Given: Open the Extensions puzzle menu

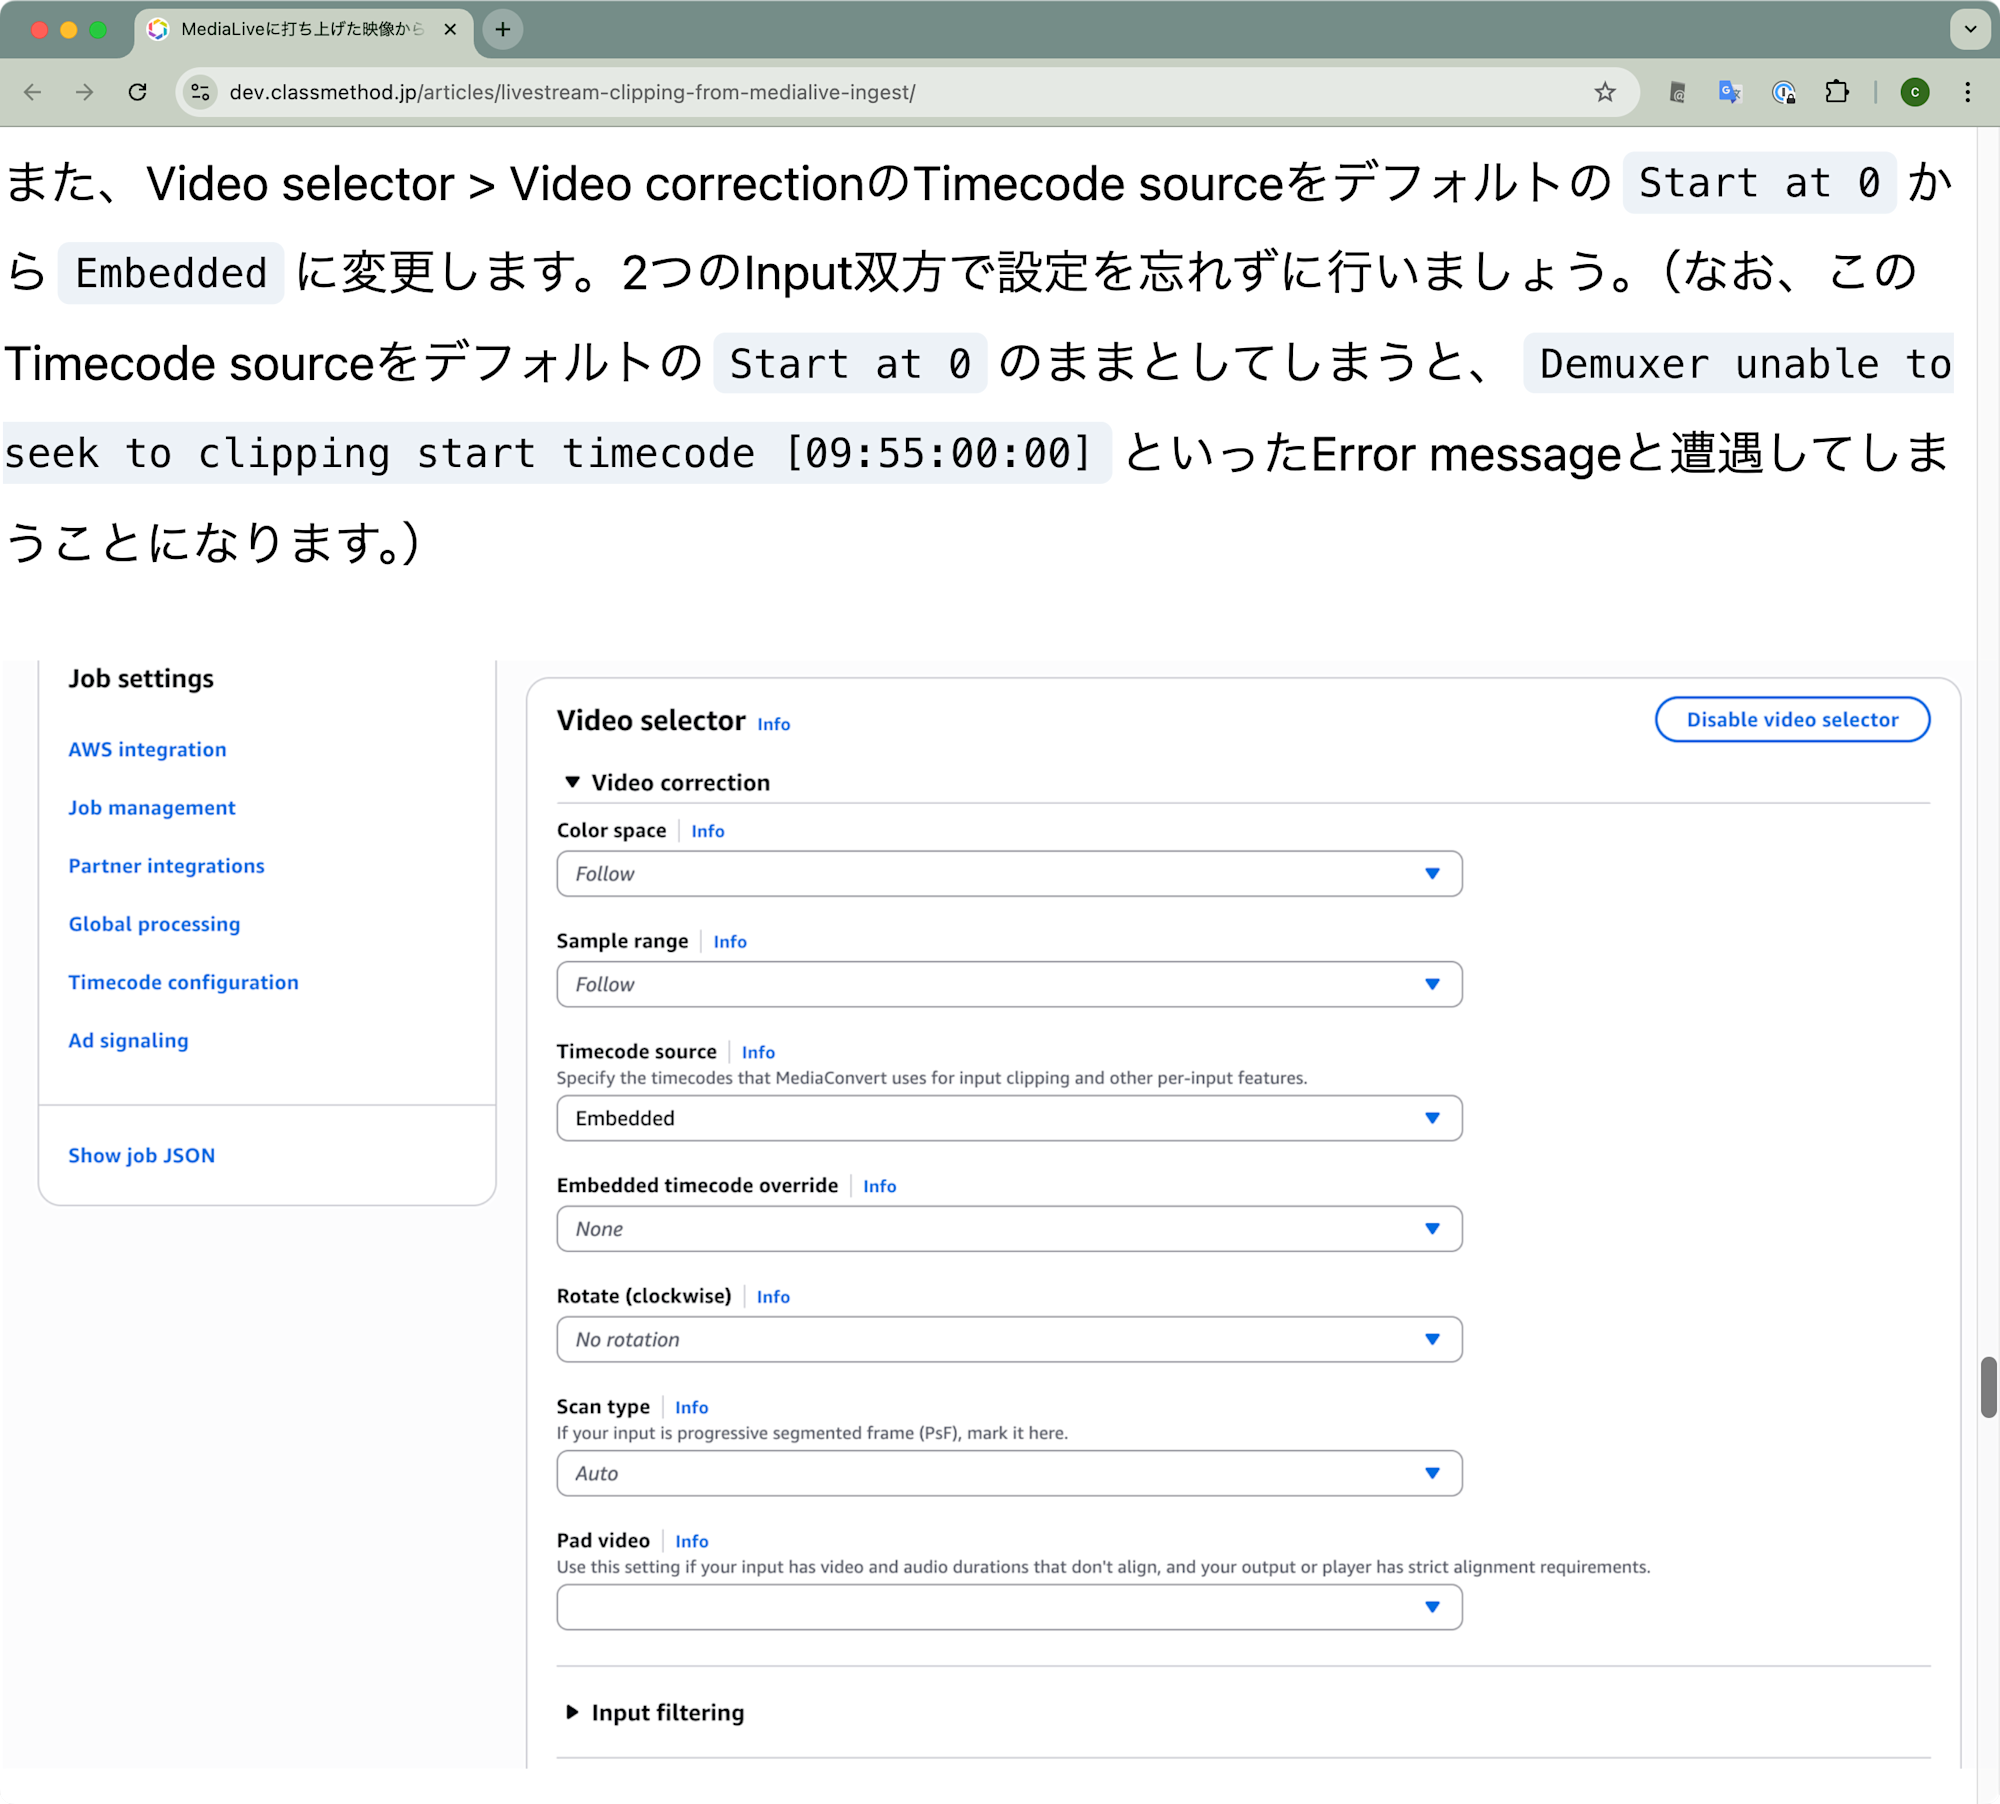Looking at the screenshot, I should coord(1836,92).
